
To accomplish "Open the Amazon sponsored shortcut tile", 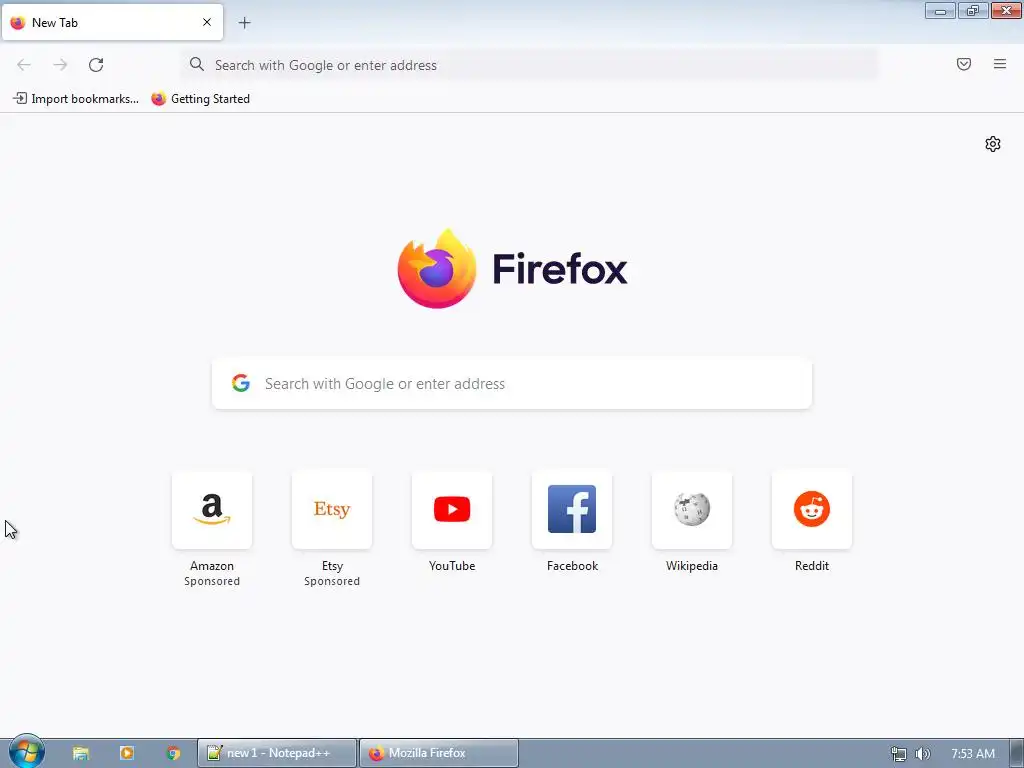I will [212, 510].
